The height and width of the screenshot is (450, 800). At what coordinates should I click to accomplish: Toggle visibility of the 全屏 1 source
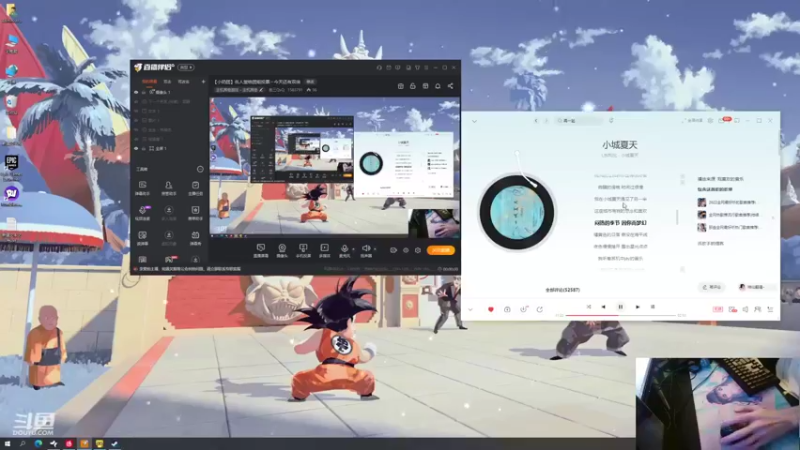136,148
